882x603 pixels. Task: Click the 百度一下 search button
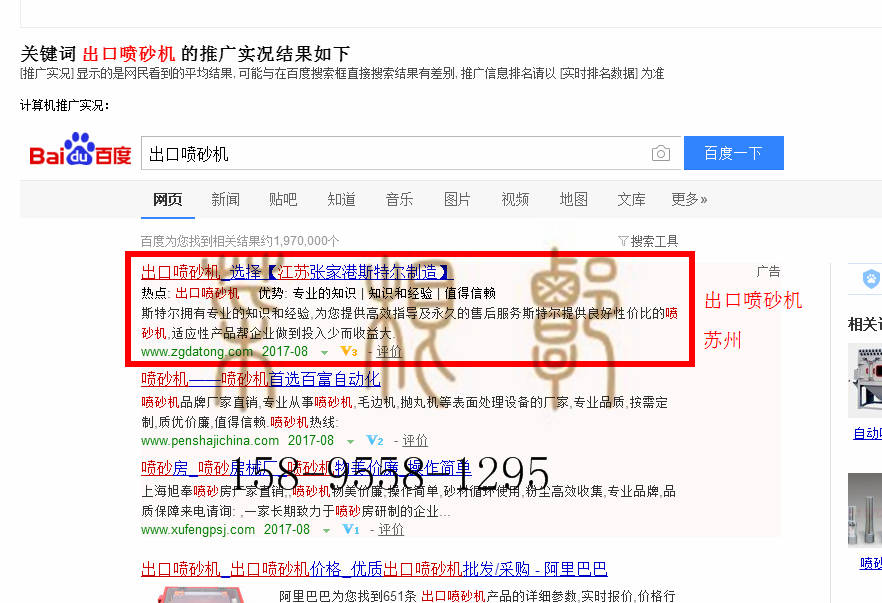click(734, 153)
